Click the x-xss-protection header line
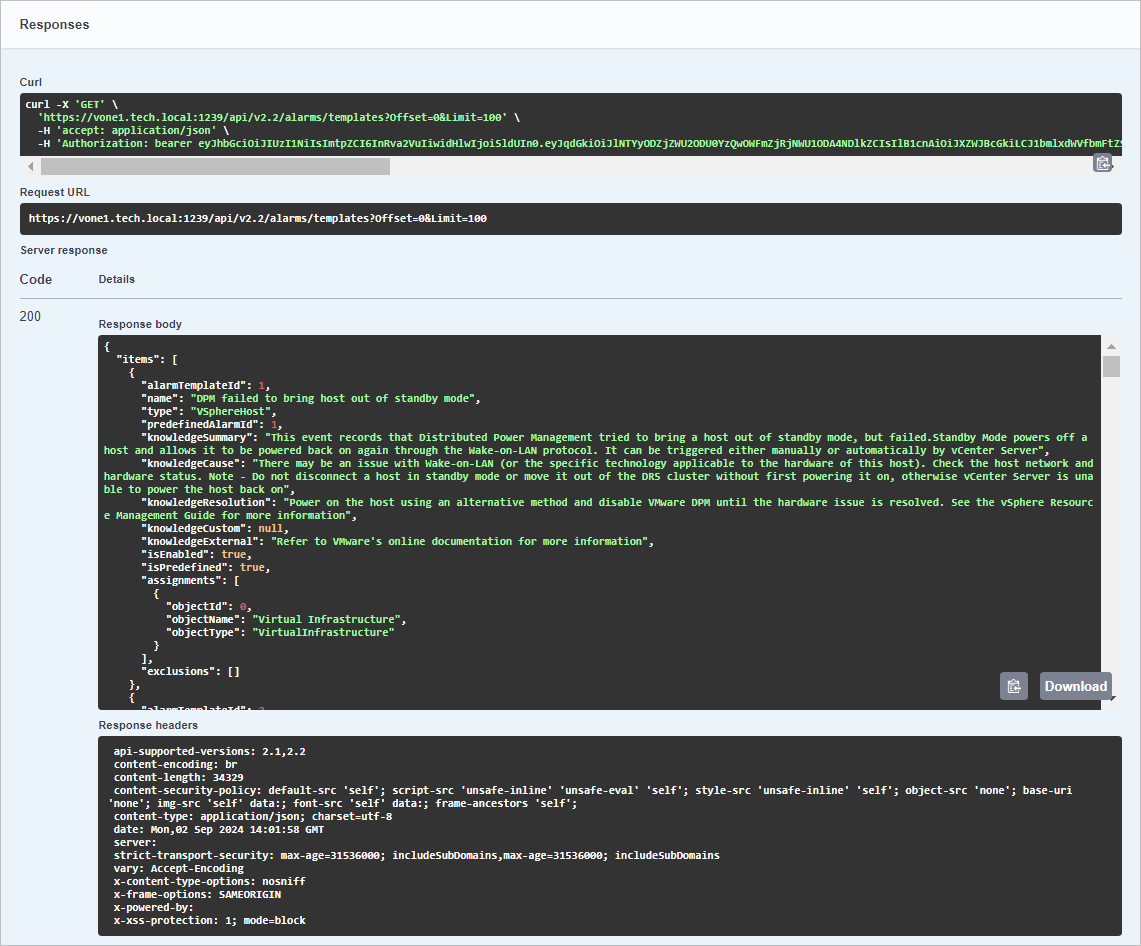 point(210,921)
